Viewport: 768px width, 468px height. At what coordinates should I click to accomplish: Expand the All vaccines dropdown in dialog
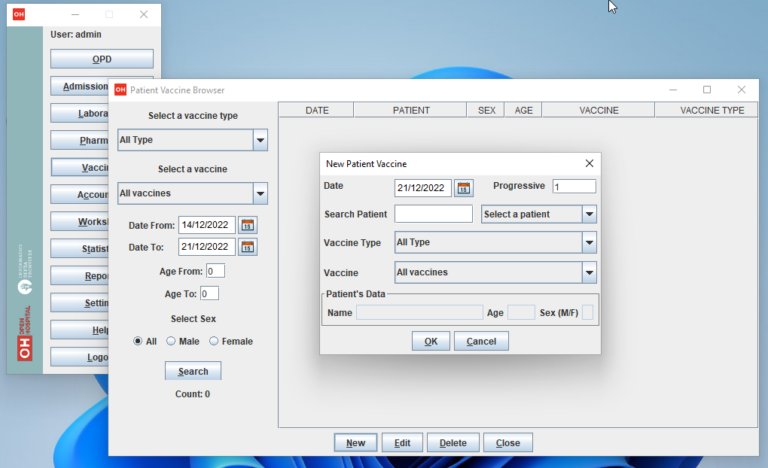pyautogui.click(x=589, y=272)
